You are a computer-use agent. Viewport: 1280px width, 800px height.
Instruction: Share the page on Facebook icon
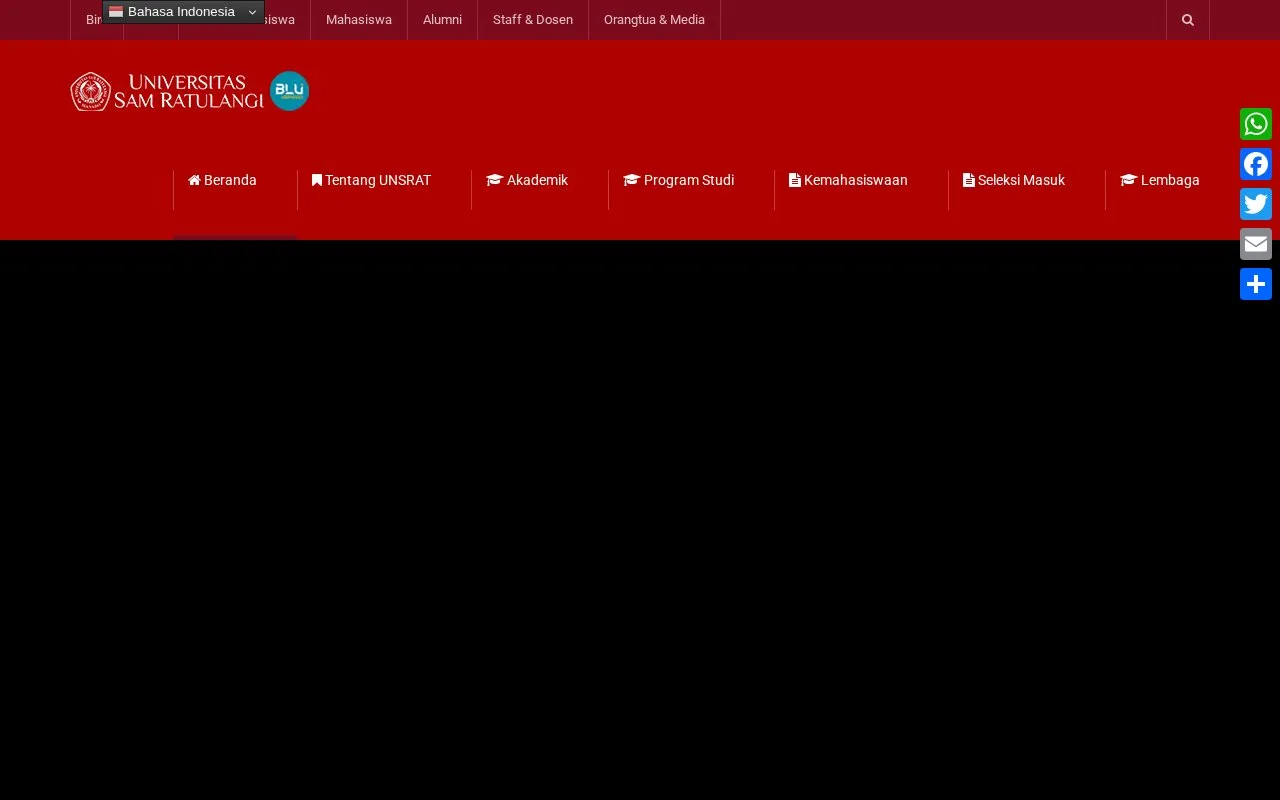1256,164
